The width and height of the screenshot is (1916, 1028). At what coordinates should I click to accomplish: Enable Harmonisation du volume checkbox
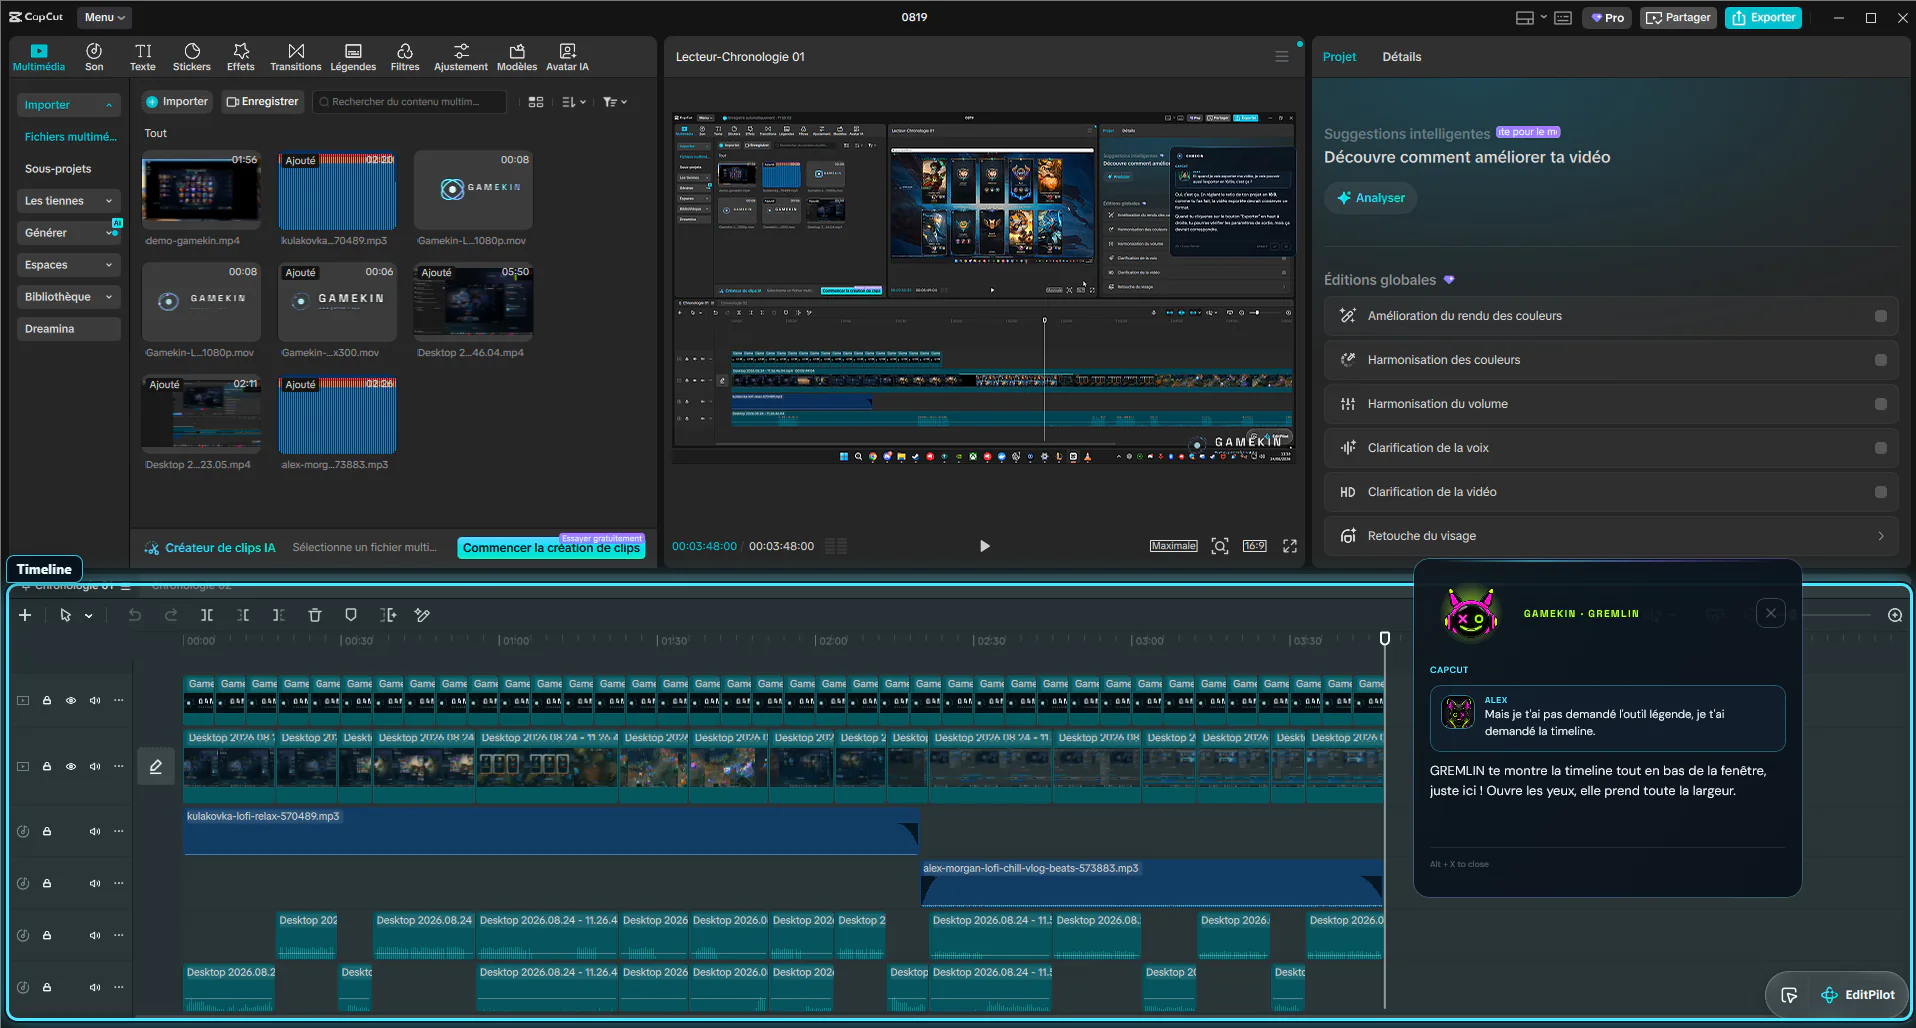pos(1880,404)
